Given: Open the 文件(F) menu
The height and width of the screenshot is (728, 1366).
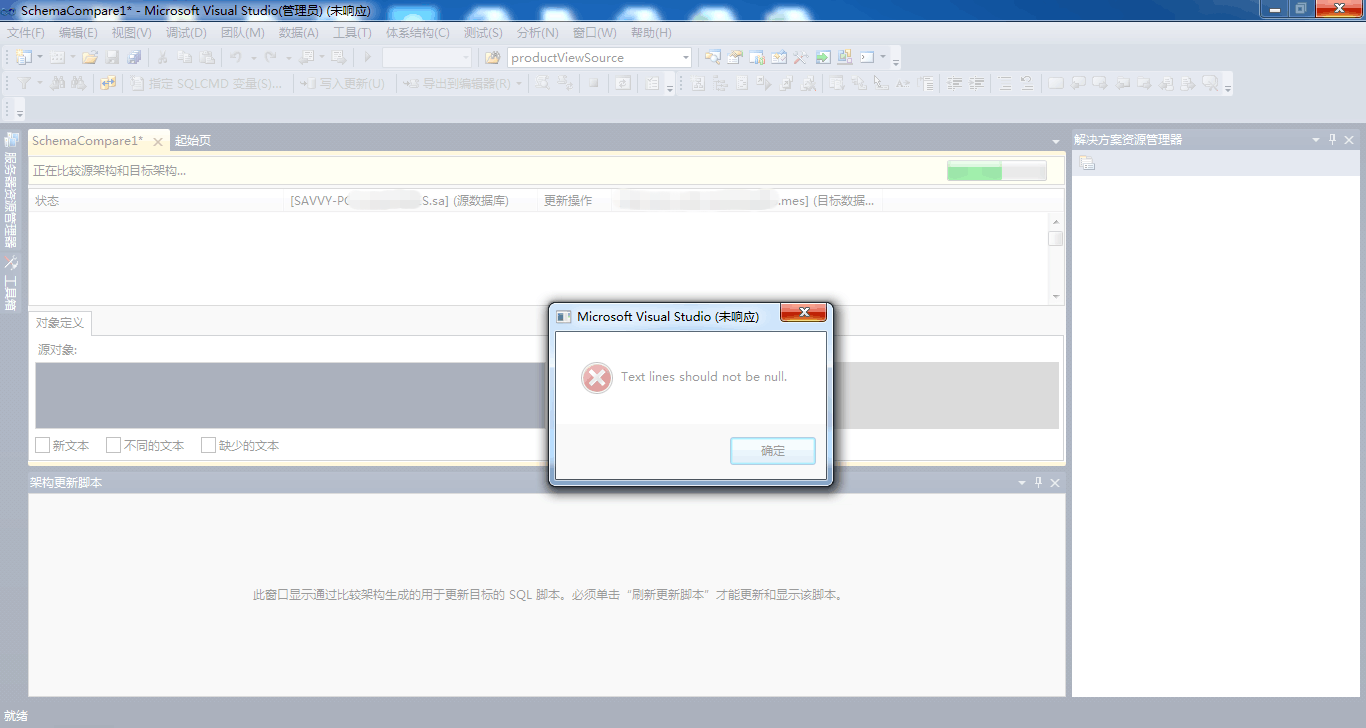Looking at the screenshot, I should pos(26,32).
